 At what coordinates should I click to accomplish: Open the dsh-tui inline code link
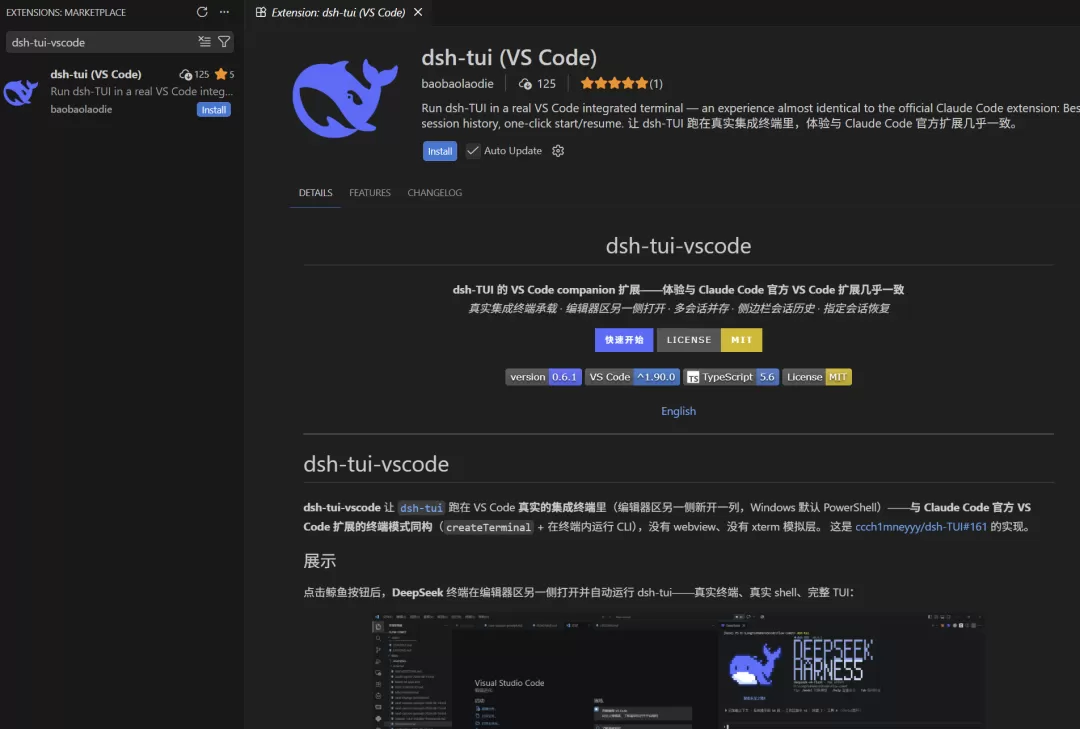pyautogui.click(x=421, y=508)
